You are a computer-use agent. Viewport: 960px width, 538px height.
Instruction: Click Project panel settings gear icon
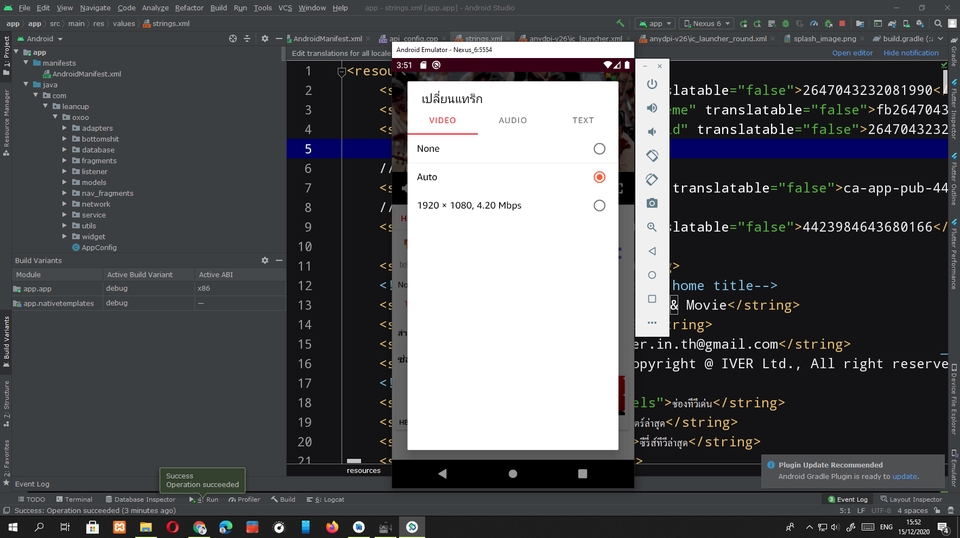264,38
